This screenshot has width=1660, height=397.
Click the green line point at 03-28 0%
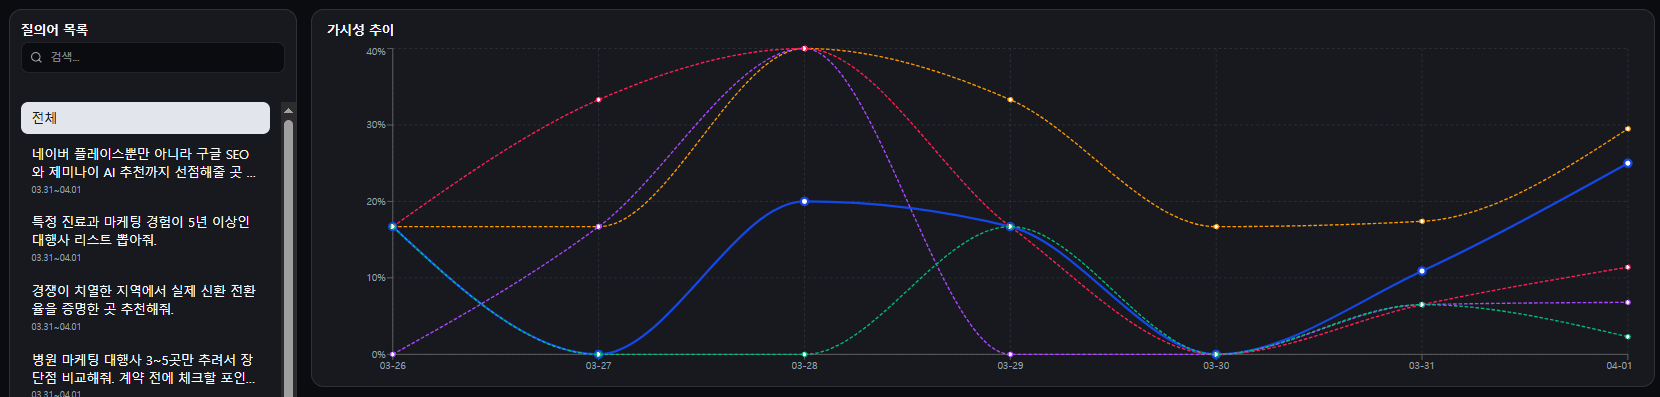804,354
